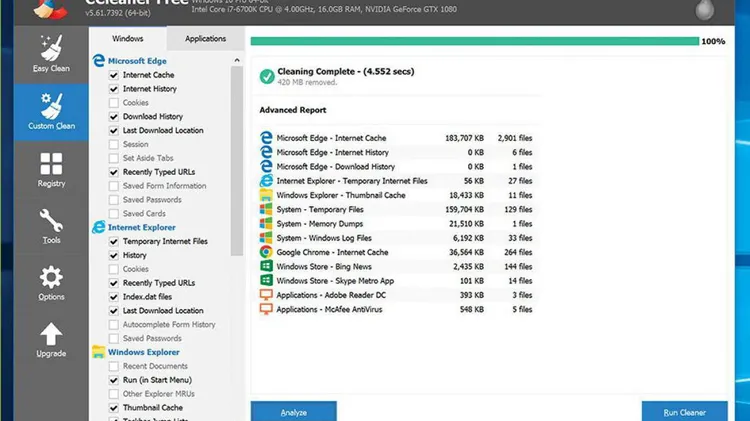Click monitor icon beside Adobe Reader DC row

tap(266, 295)
